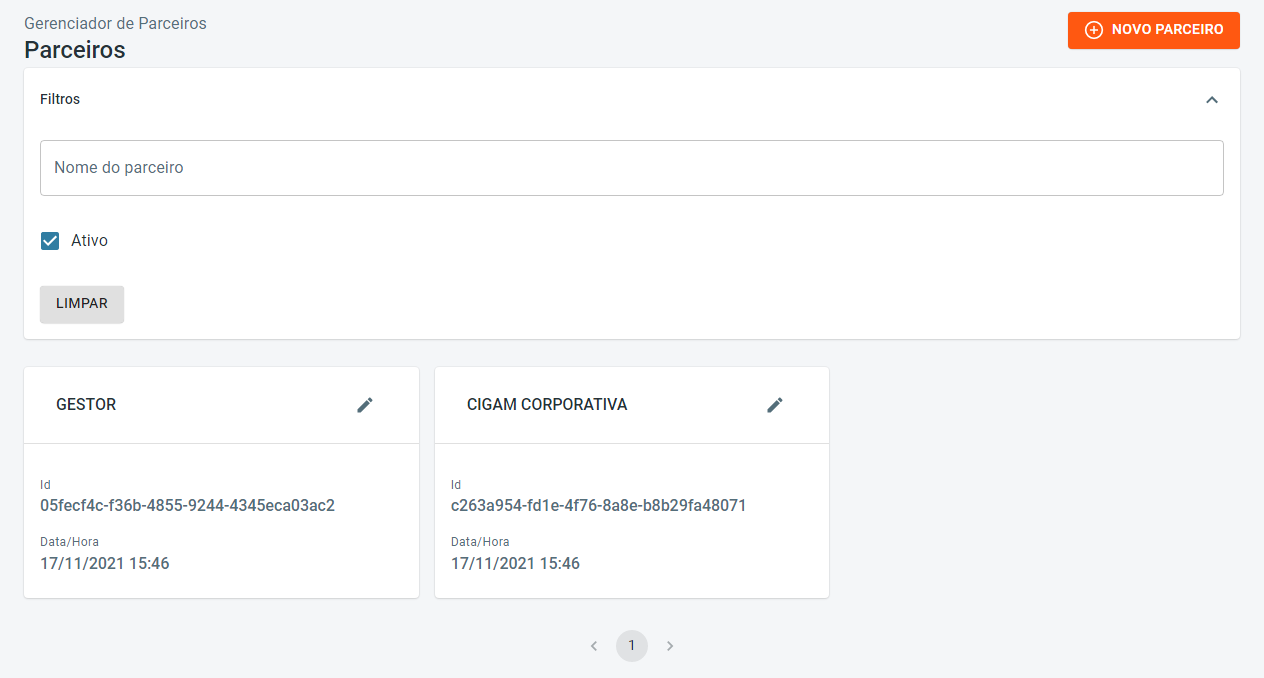Select page 1 in pagination
The image size is (1264, 678).
(x=632, y=646)
